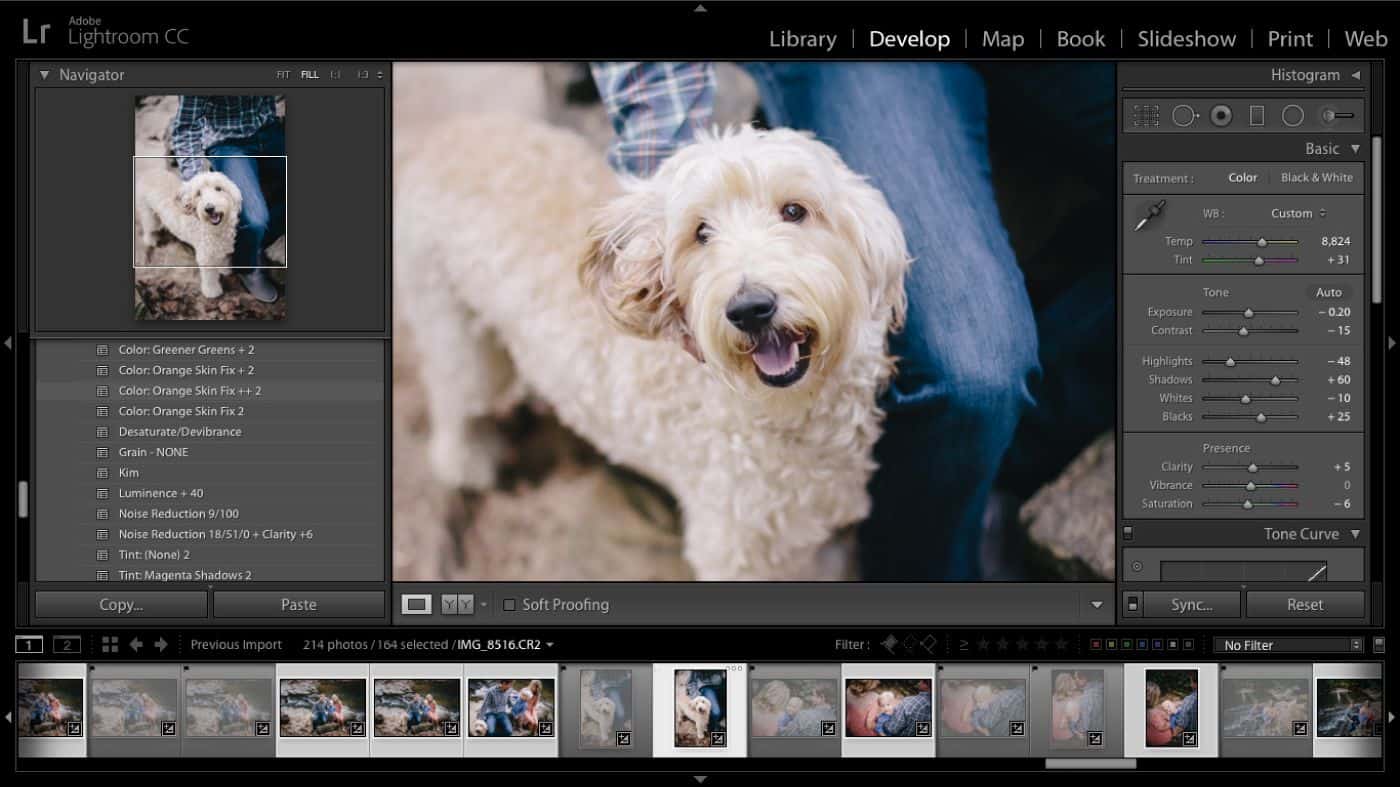Go forward with the right arrow

tap(160, 645)
